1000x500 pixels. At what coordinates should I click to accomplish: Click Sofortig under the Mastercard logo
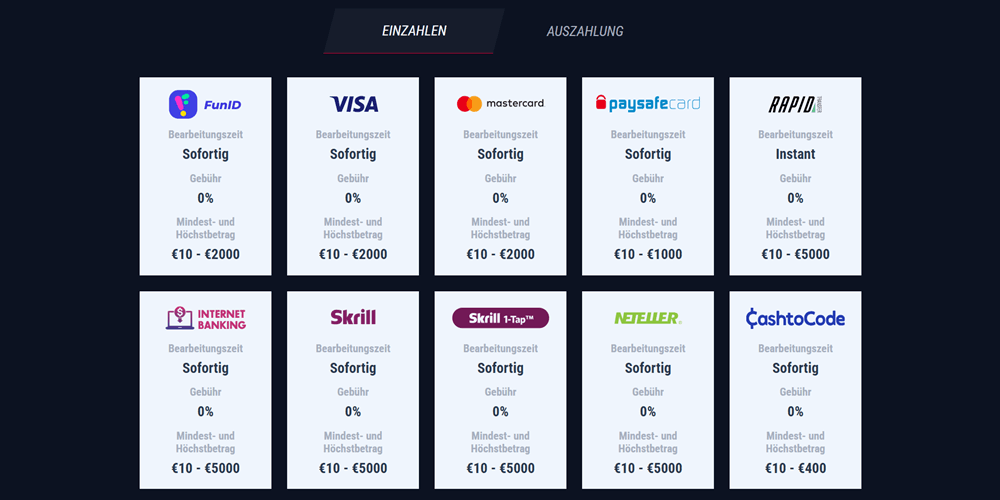[x=501, y=154]
